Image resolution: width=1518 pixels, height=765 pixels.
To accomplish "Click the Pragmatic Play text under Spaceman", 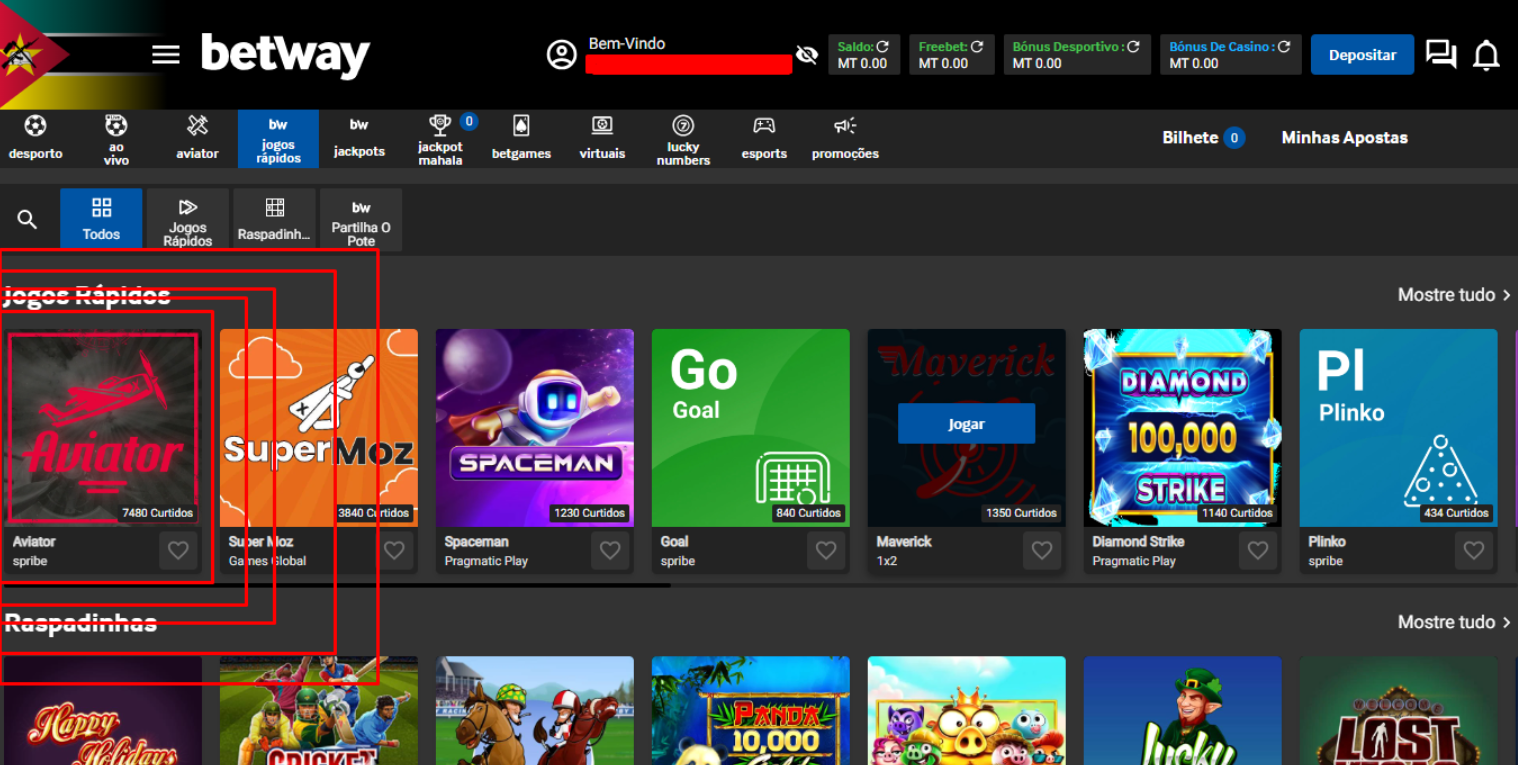I will [486, 561].
